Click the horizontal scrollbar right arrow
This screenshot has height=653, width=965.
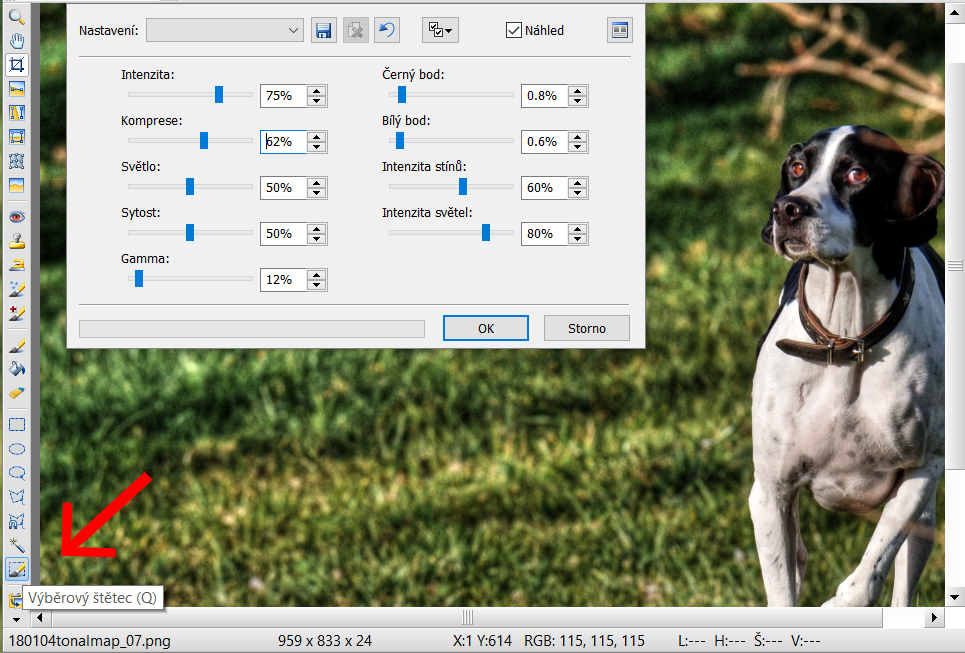pos(934,617)
